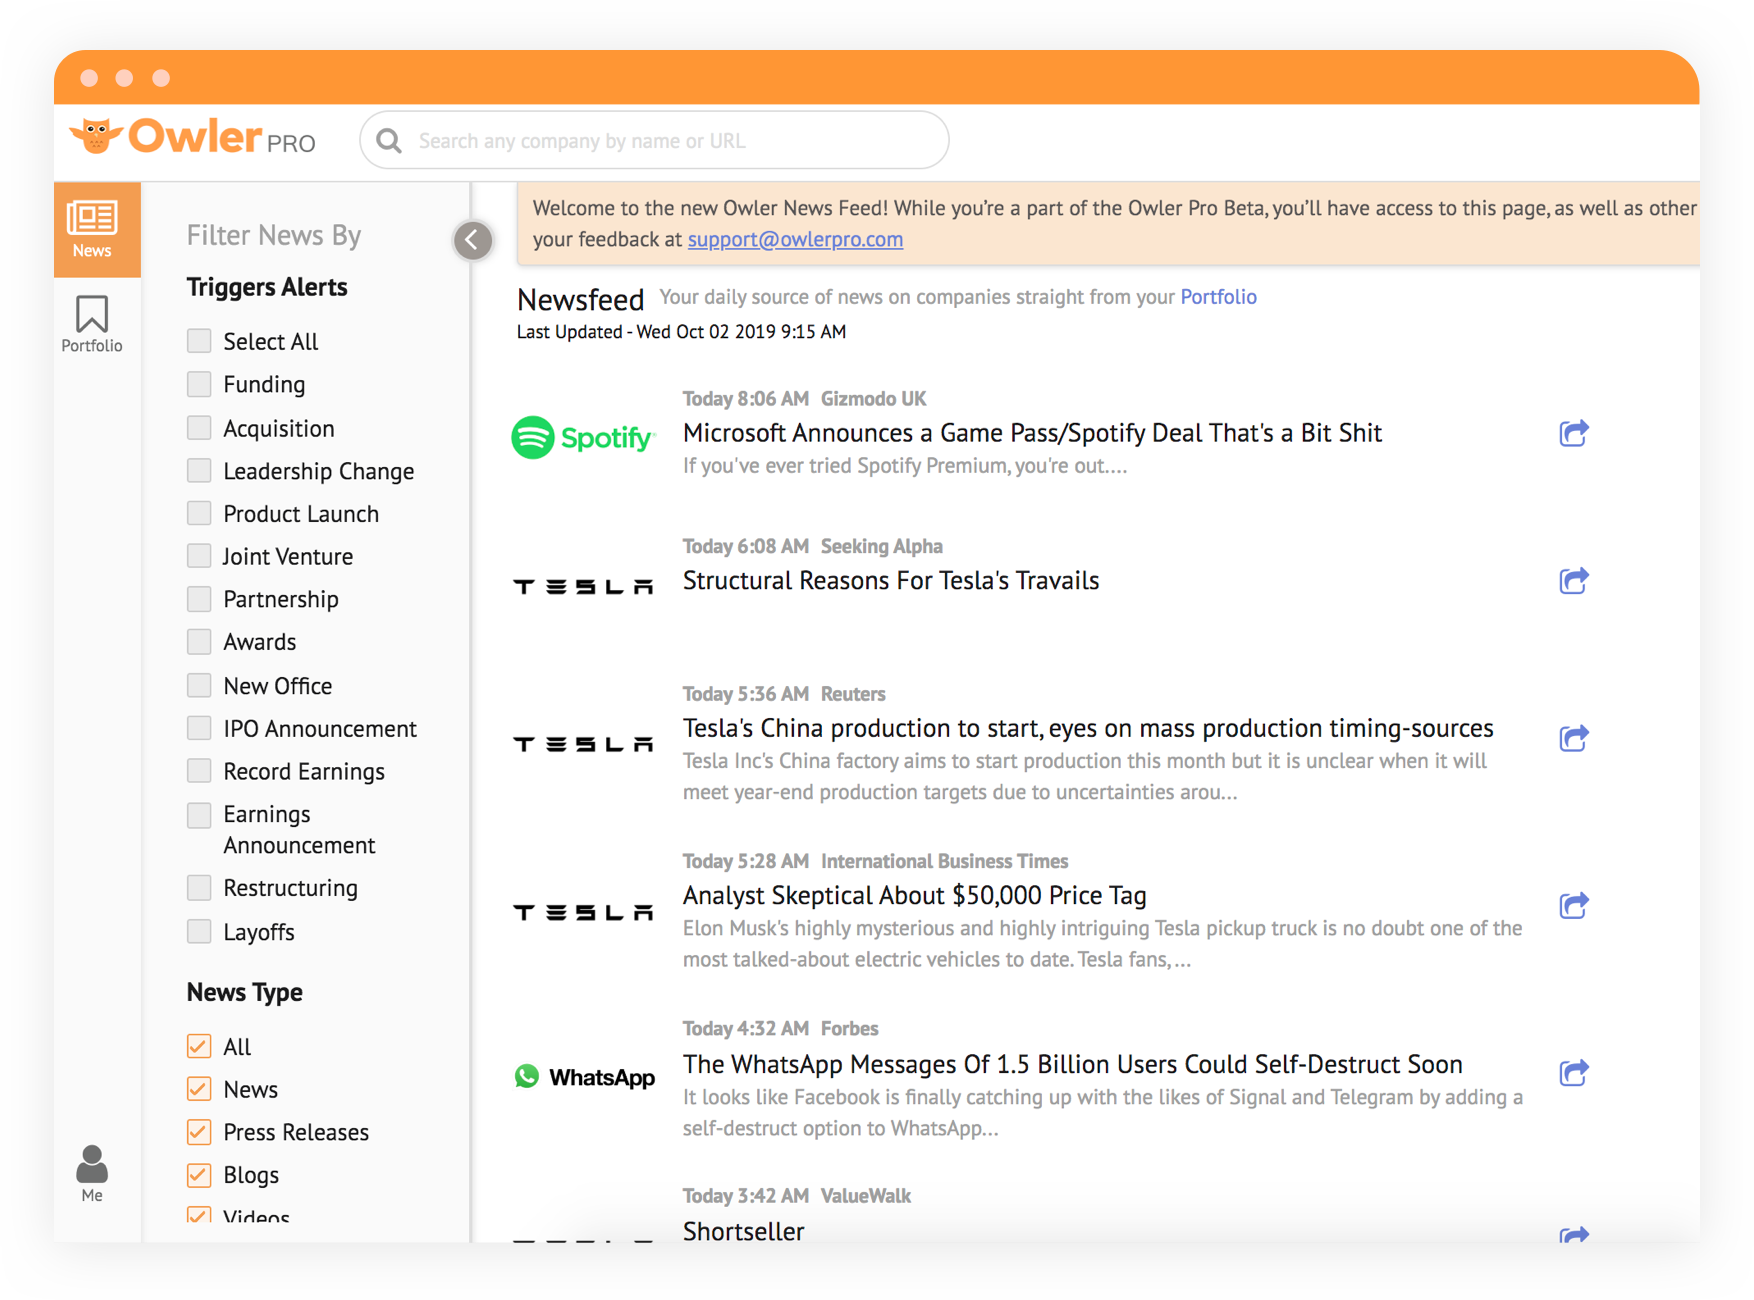Viewport: 1754px width, 1300px height.
Task: Check the Funding trigger filter
Action: pos(199,385)
